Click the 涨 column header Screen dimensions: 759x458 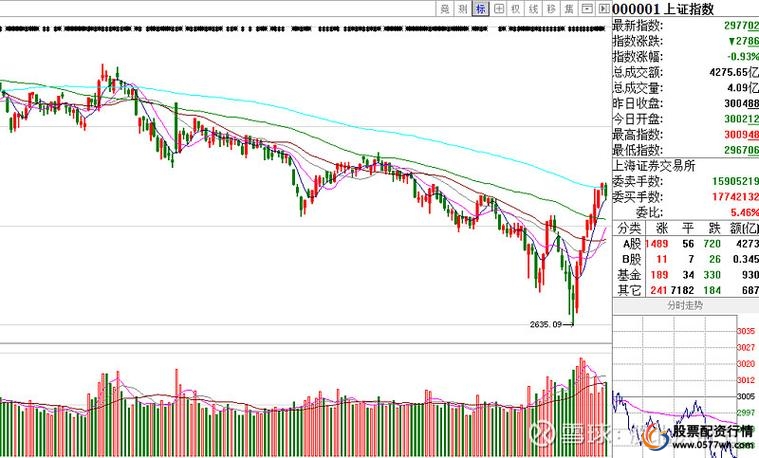(660, 228)
